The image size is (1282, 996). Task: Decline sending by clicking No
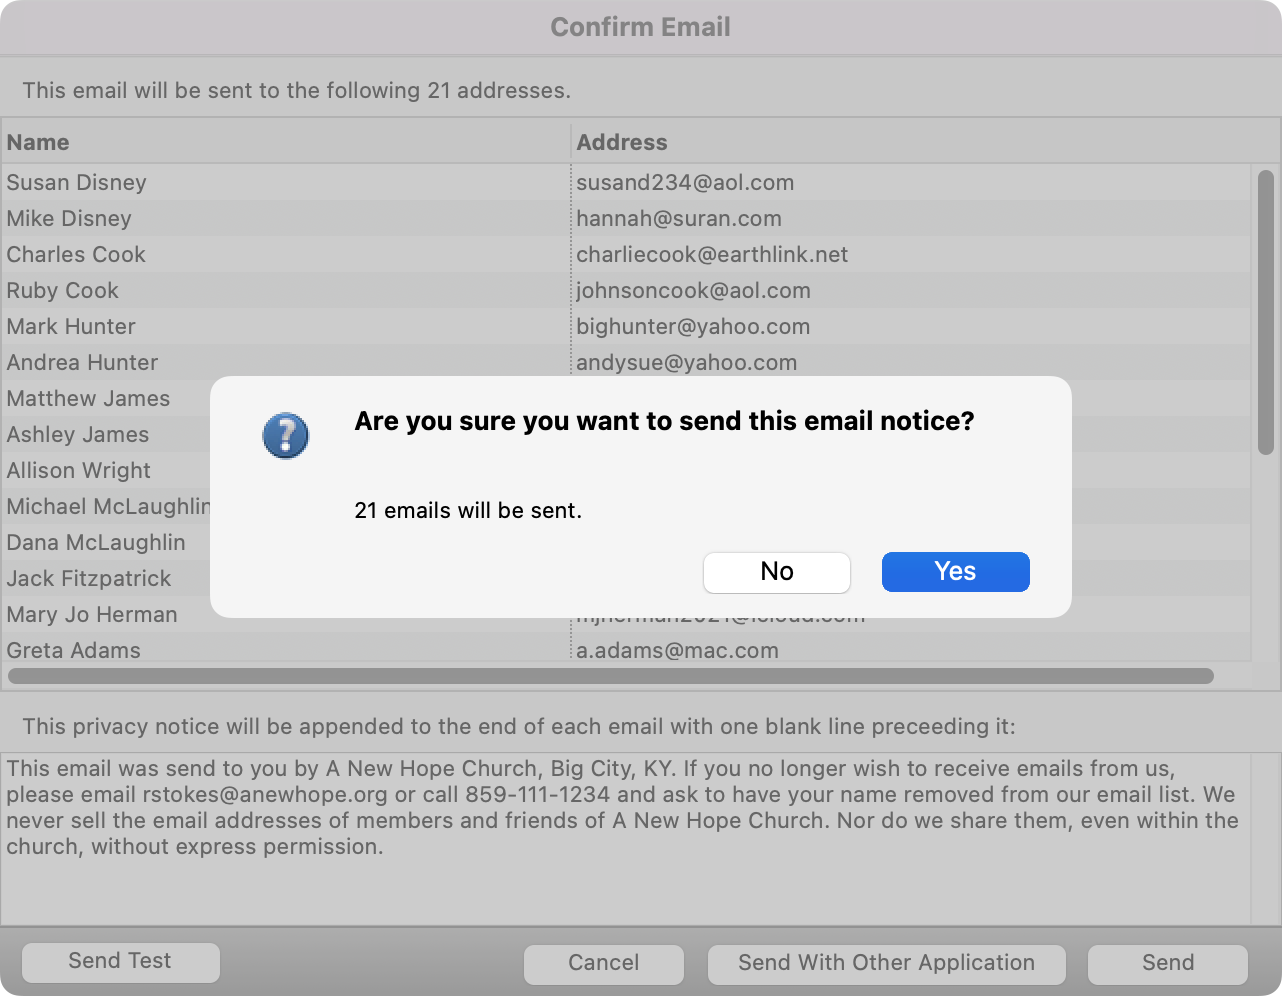pyautogui.click(x=776, y=572)
